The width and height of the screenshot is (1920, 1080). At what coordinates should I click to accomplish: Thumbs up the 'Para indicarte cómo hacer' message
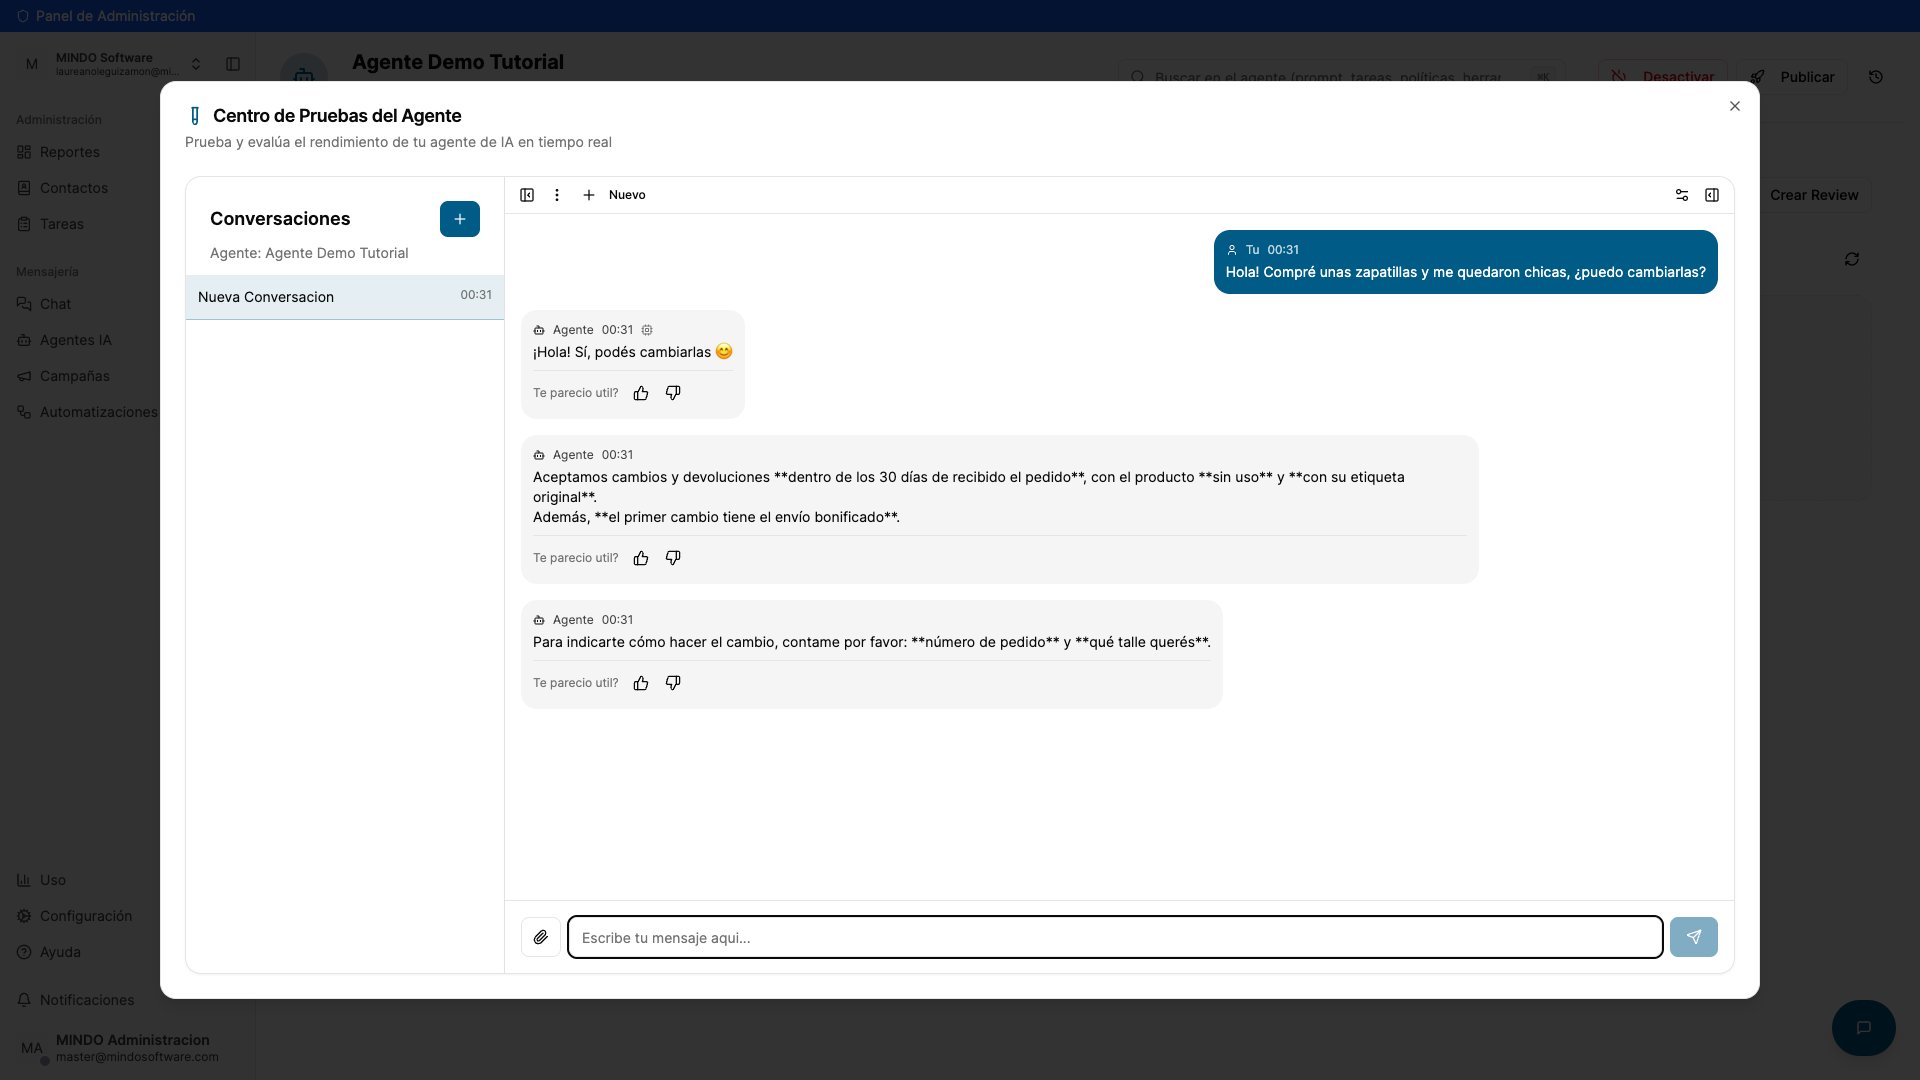tap(641, 683)
